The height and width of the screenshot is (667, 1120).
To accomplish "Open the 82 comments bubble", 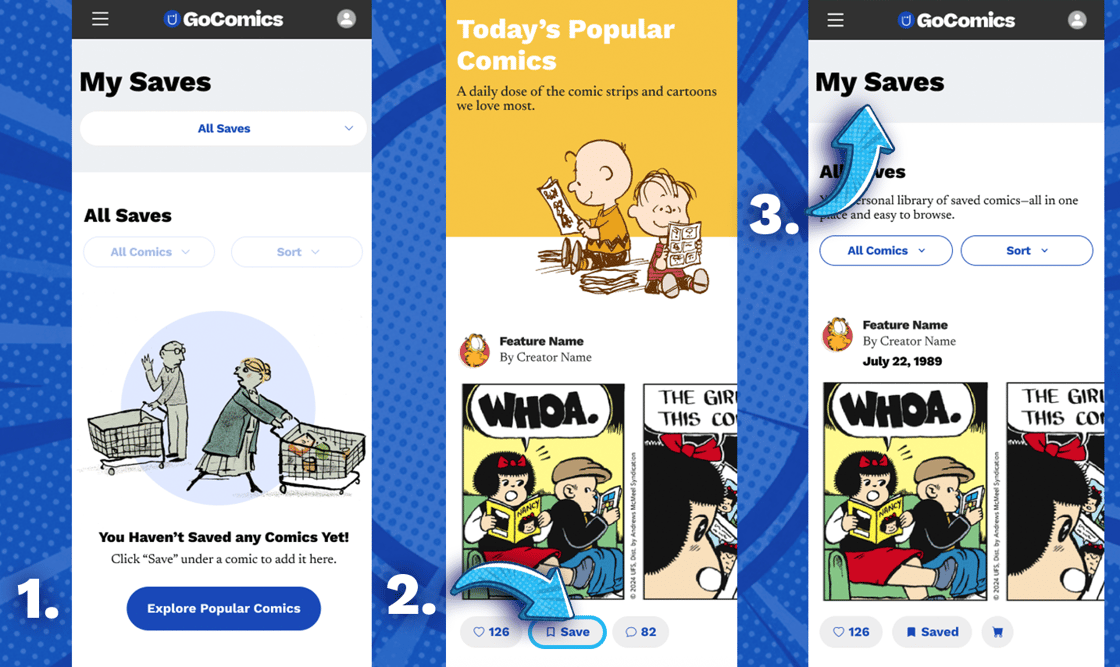I will click(641, 632).
